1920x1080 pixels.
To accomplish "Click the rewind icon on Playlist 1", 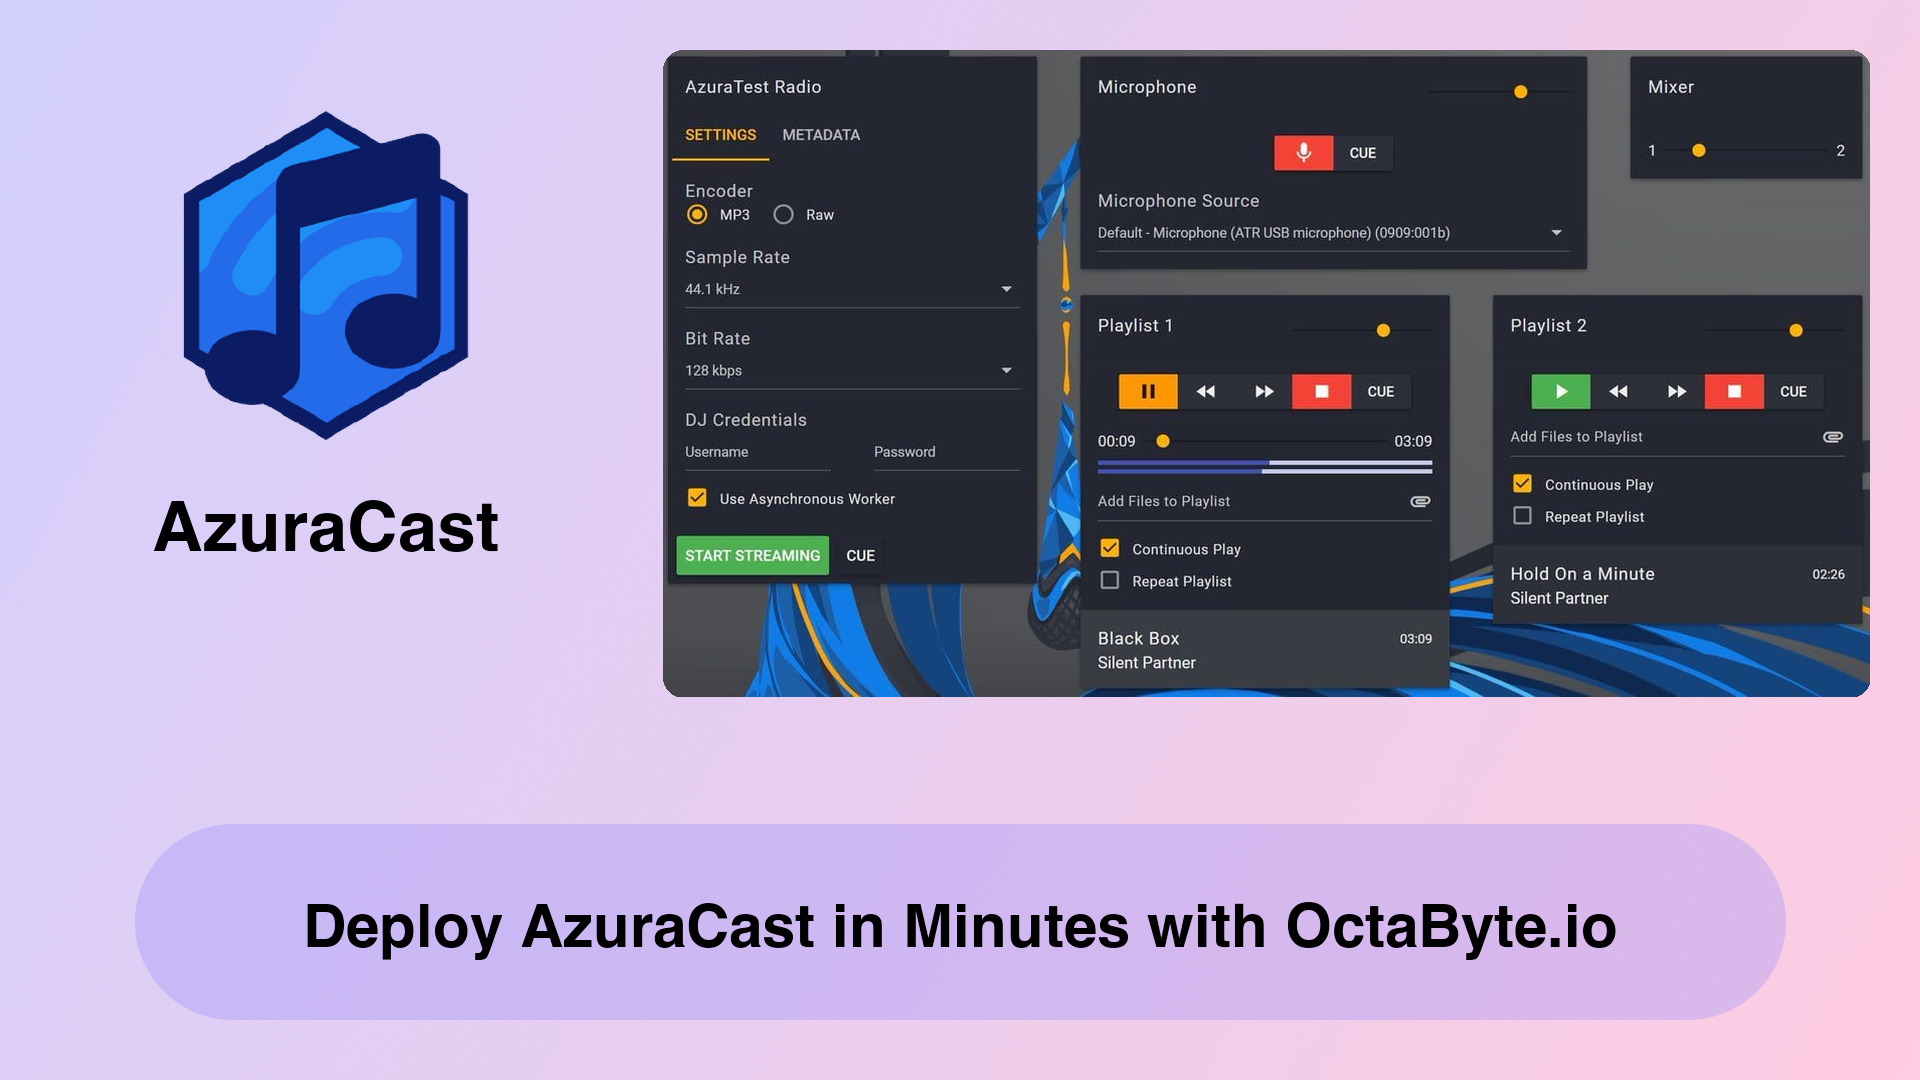I will coord(1205,390).
